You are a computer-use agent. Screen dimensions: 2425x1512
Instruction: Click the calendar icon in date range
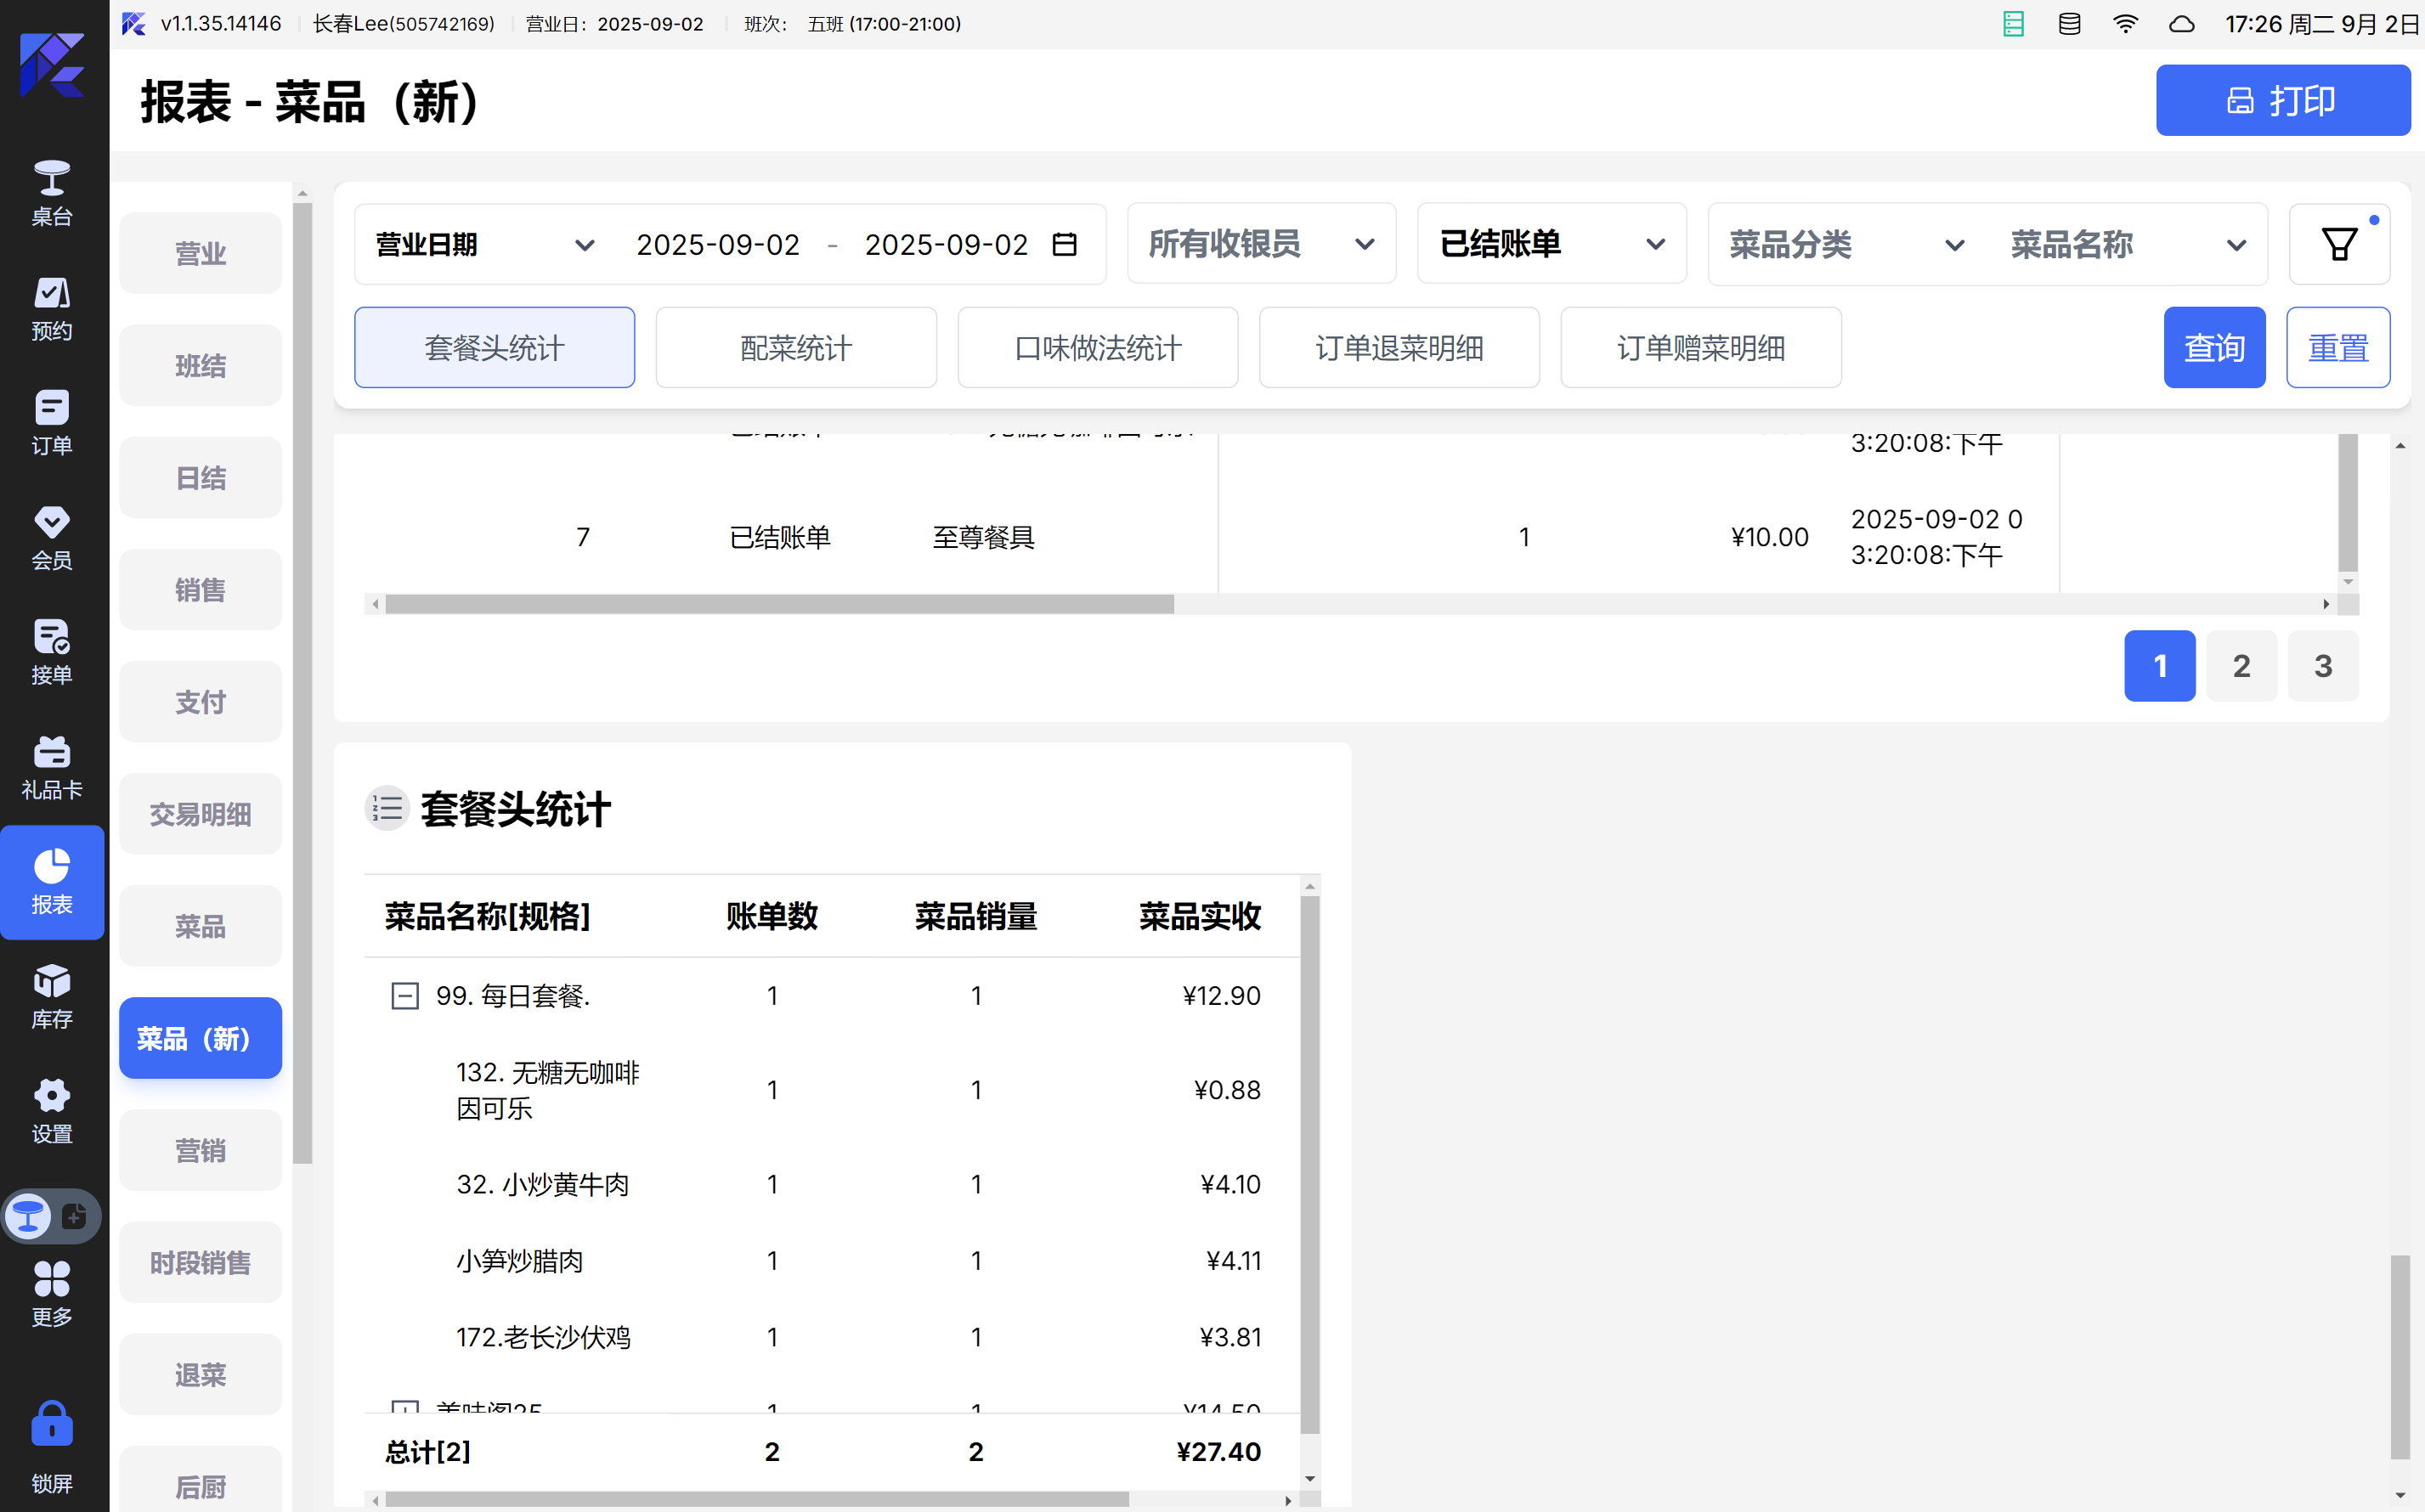tap(1065, 245)
